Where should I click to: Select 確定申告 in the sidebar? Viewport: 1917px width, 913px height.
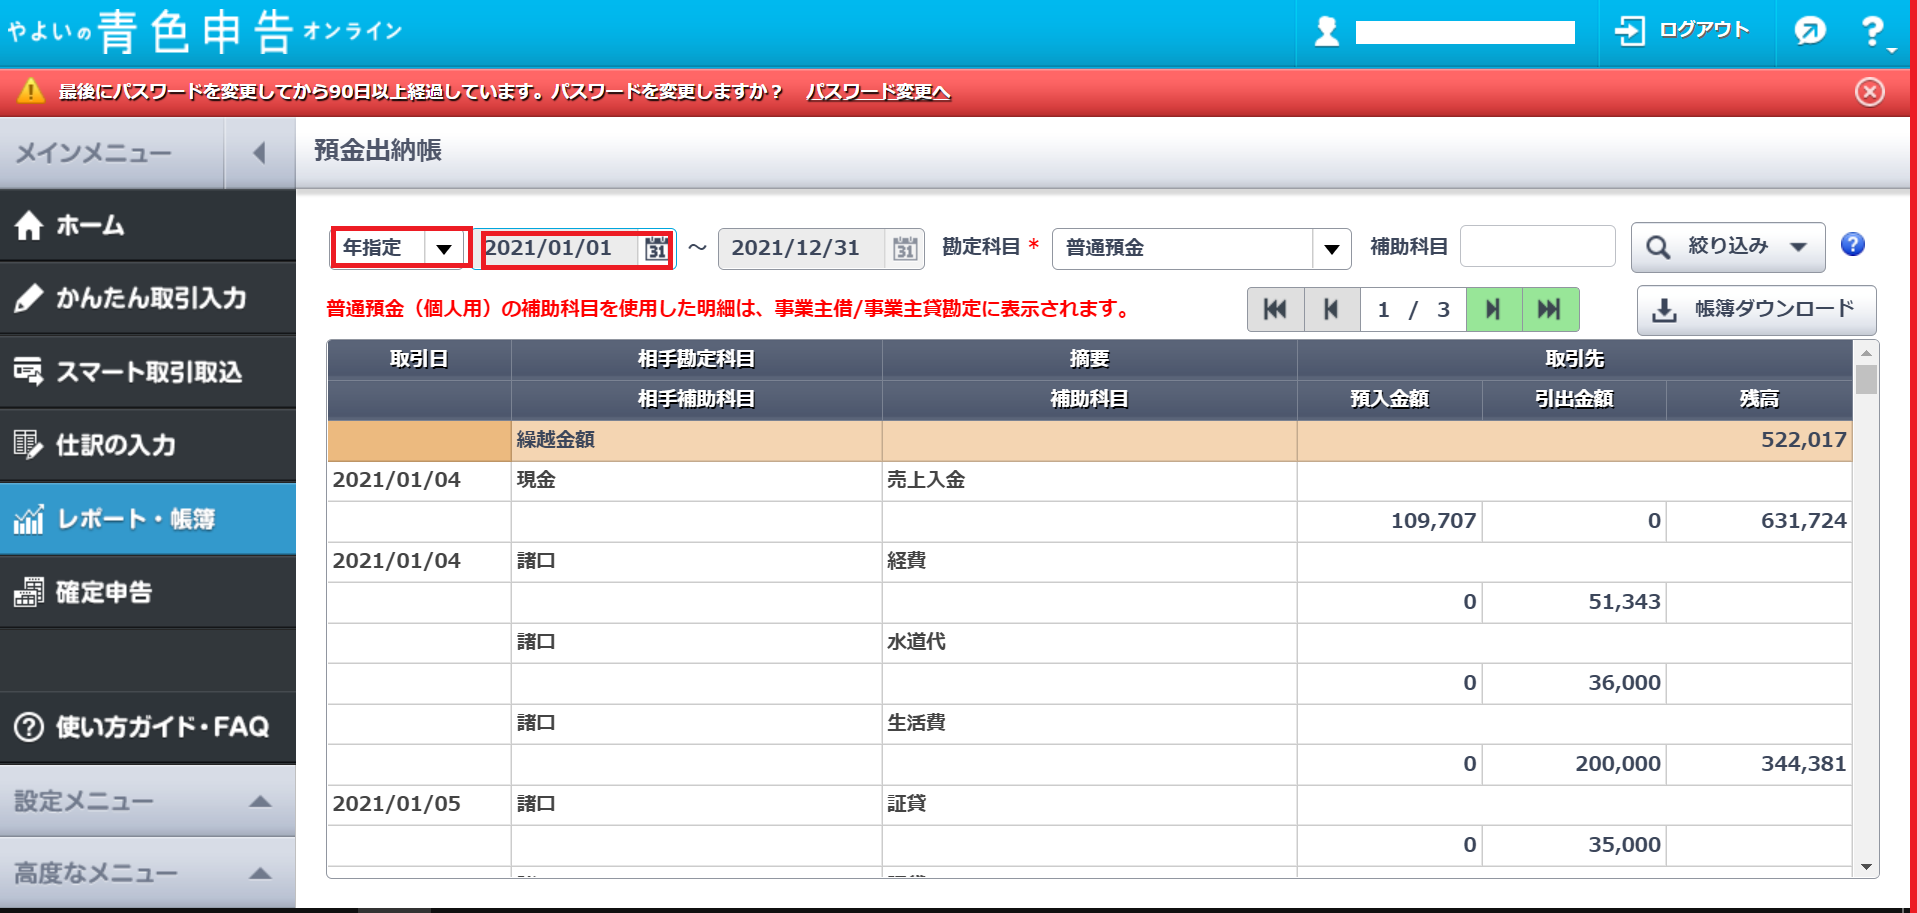click(x=147, y=592)
